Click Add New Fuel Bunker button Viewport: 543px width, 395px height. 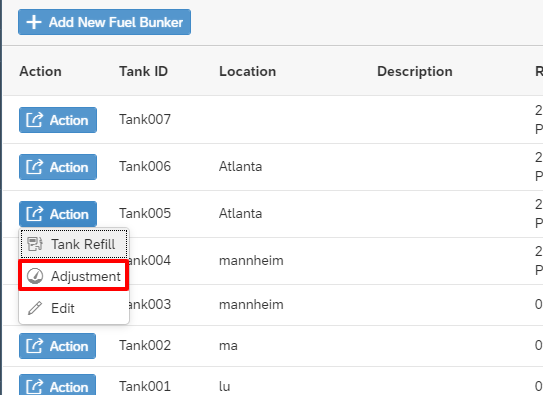(x=104, y=22)
